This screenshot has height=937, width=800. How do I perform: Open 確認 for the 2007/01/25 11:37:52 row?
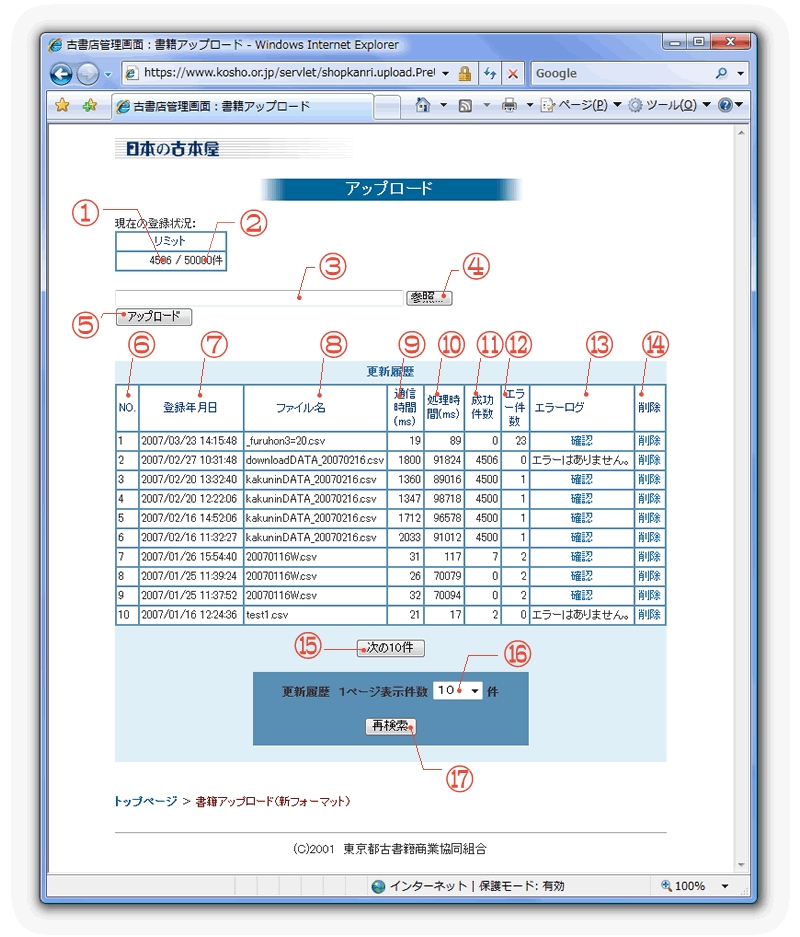(581, 595)
